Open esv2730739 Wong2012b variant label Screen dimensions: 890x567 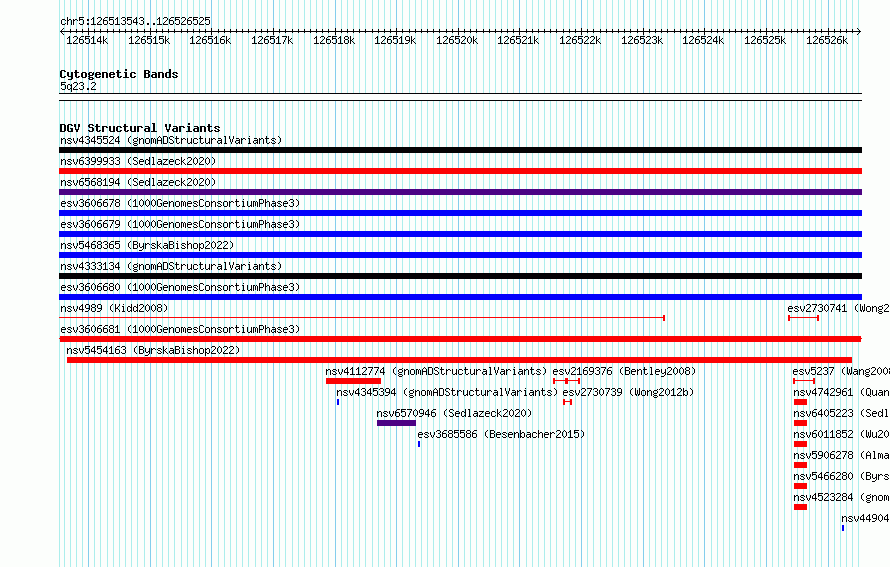(x=628, y=392)
